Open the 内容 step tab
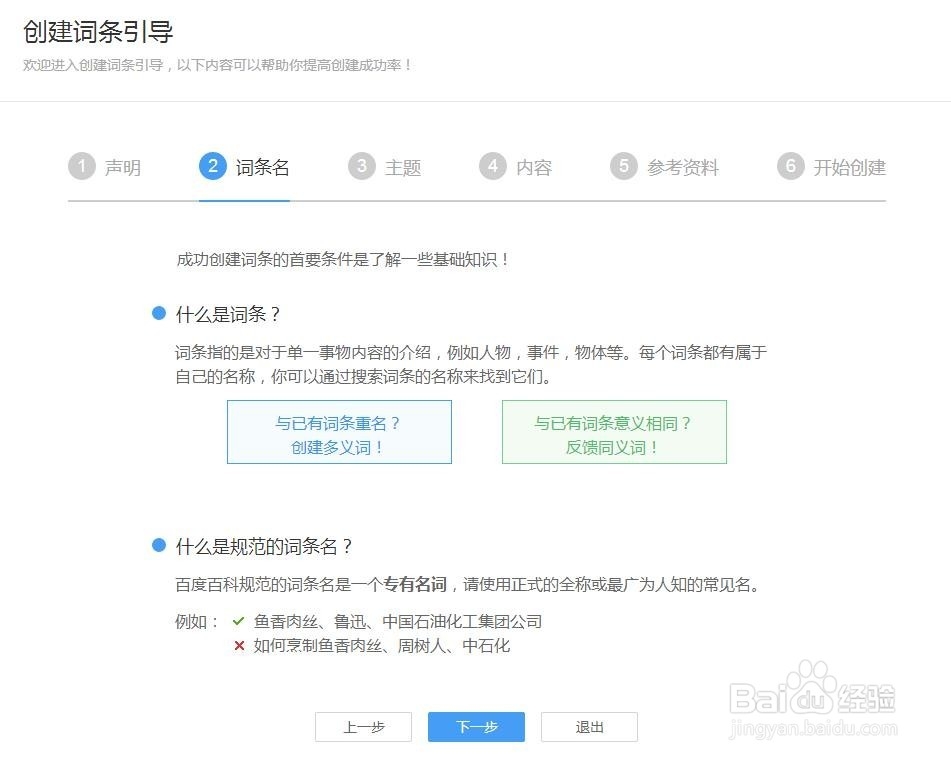The width and height of the screenshot is (951, 761). (x=535, y=167)
